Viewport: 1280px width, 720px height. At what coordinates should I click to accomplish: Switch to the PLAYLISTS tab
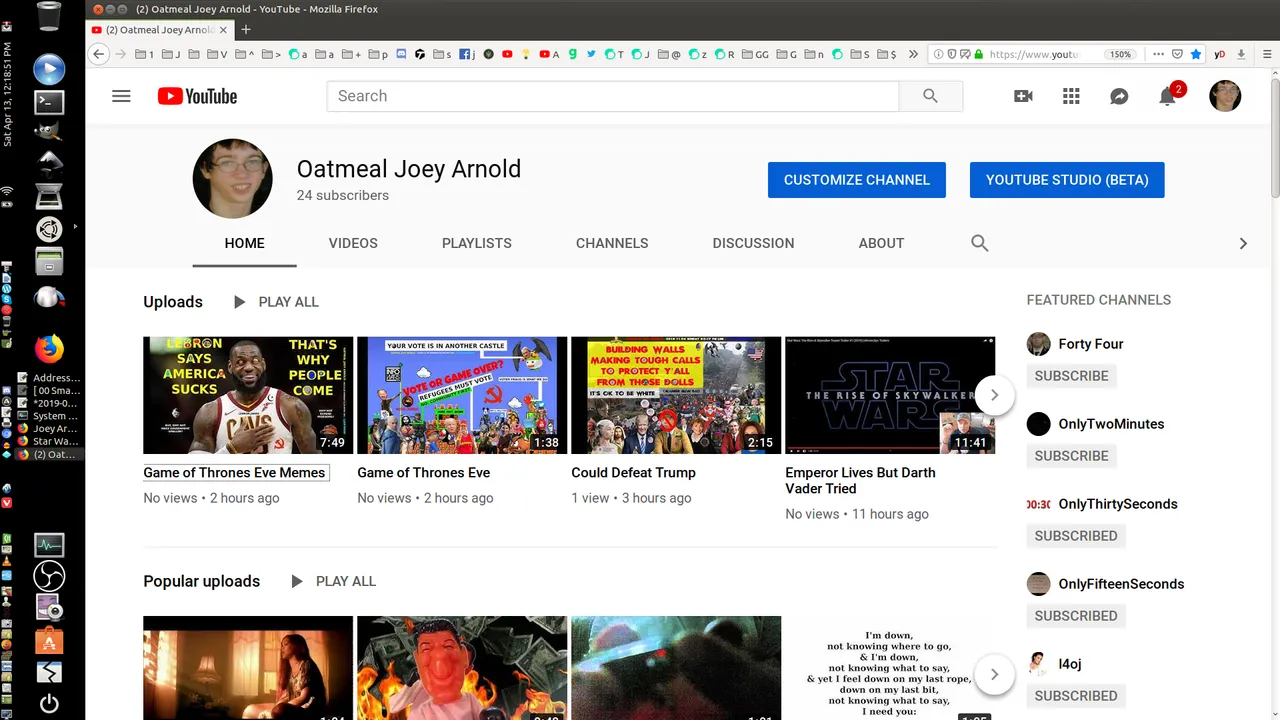click(x=477, y=243)
